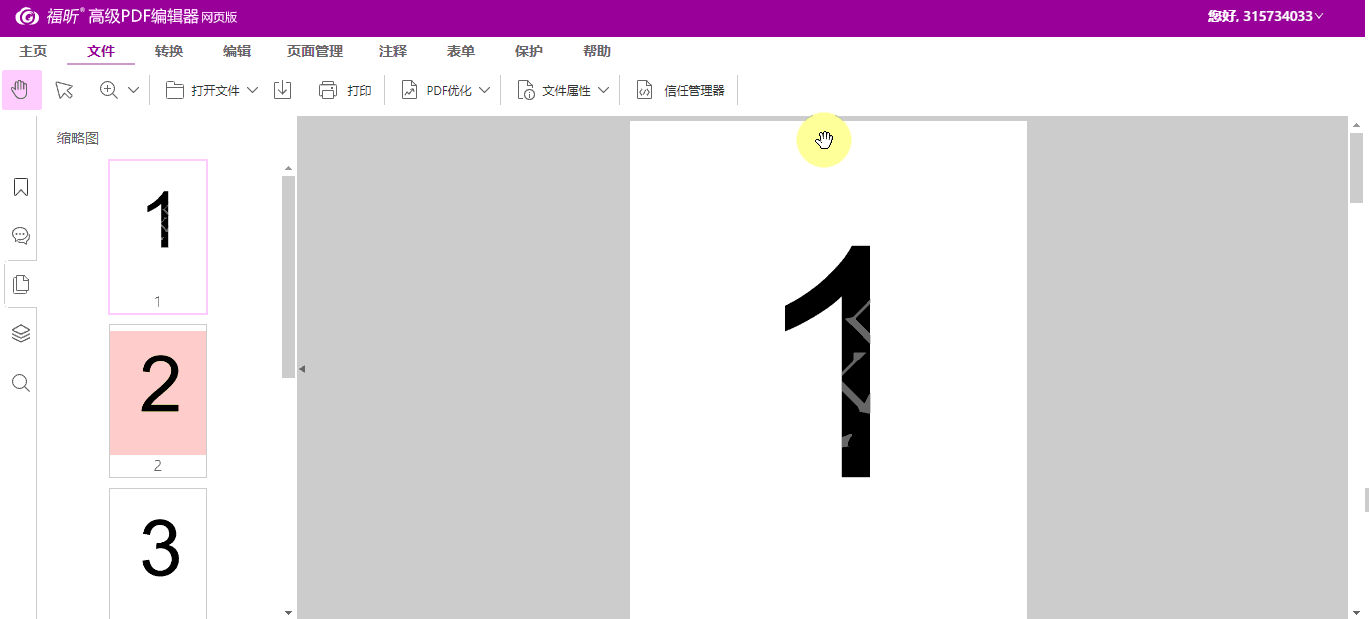Open the 信任管理器 button
Image resolution: width=1369 pixels, height=619 pixels.
pos(680,90)
